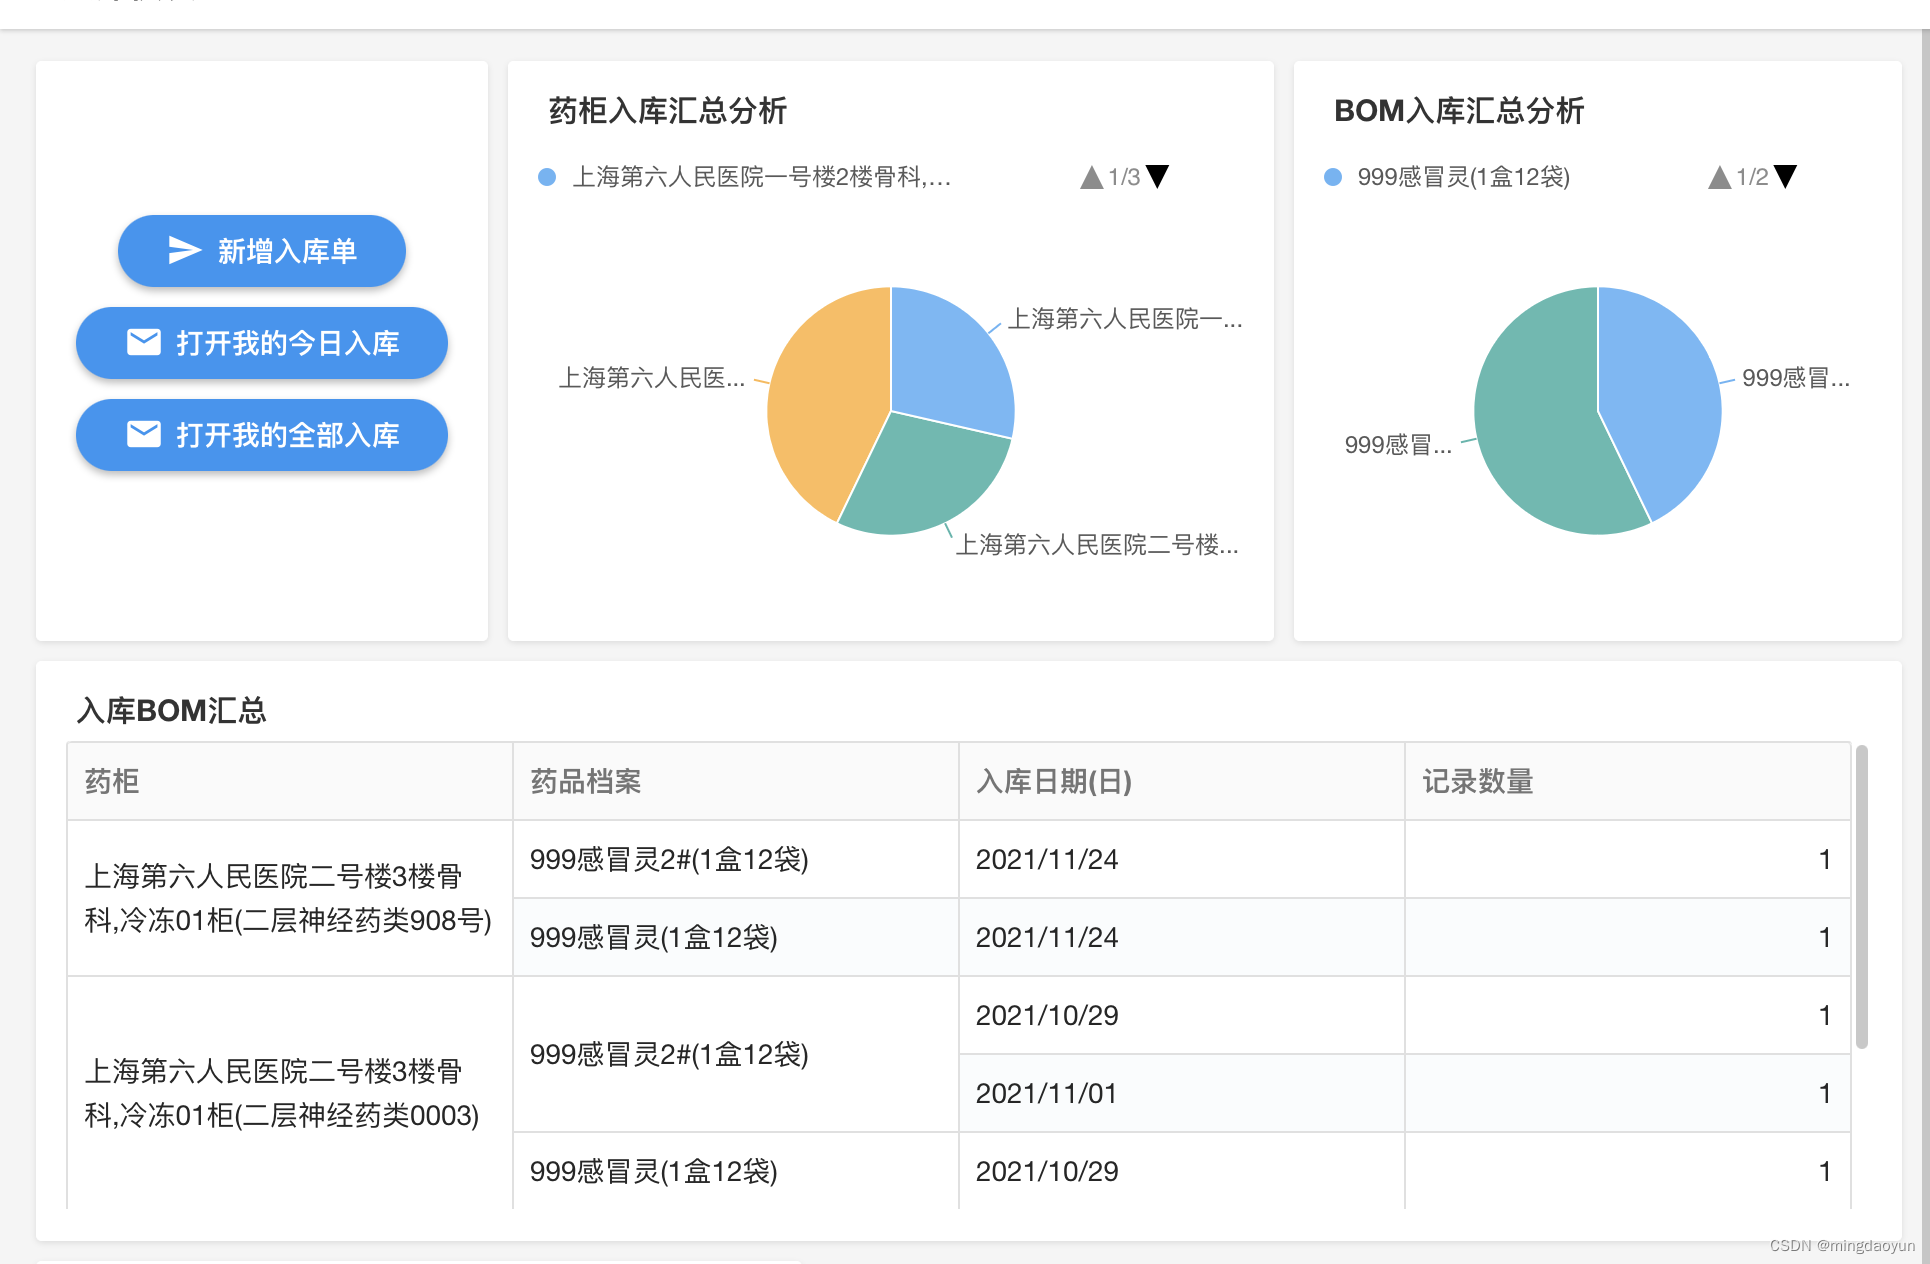1930x1264 pixels.
Task: Toggle 上海第六人民医院一号楼2楼骨科 legend item
Action: pos(760,177)
